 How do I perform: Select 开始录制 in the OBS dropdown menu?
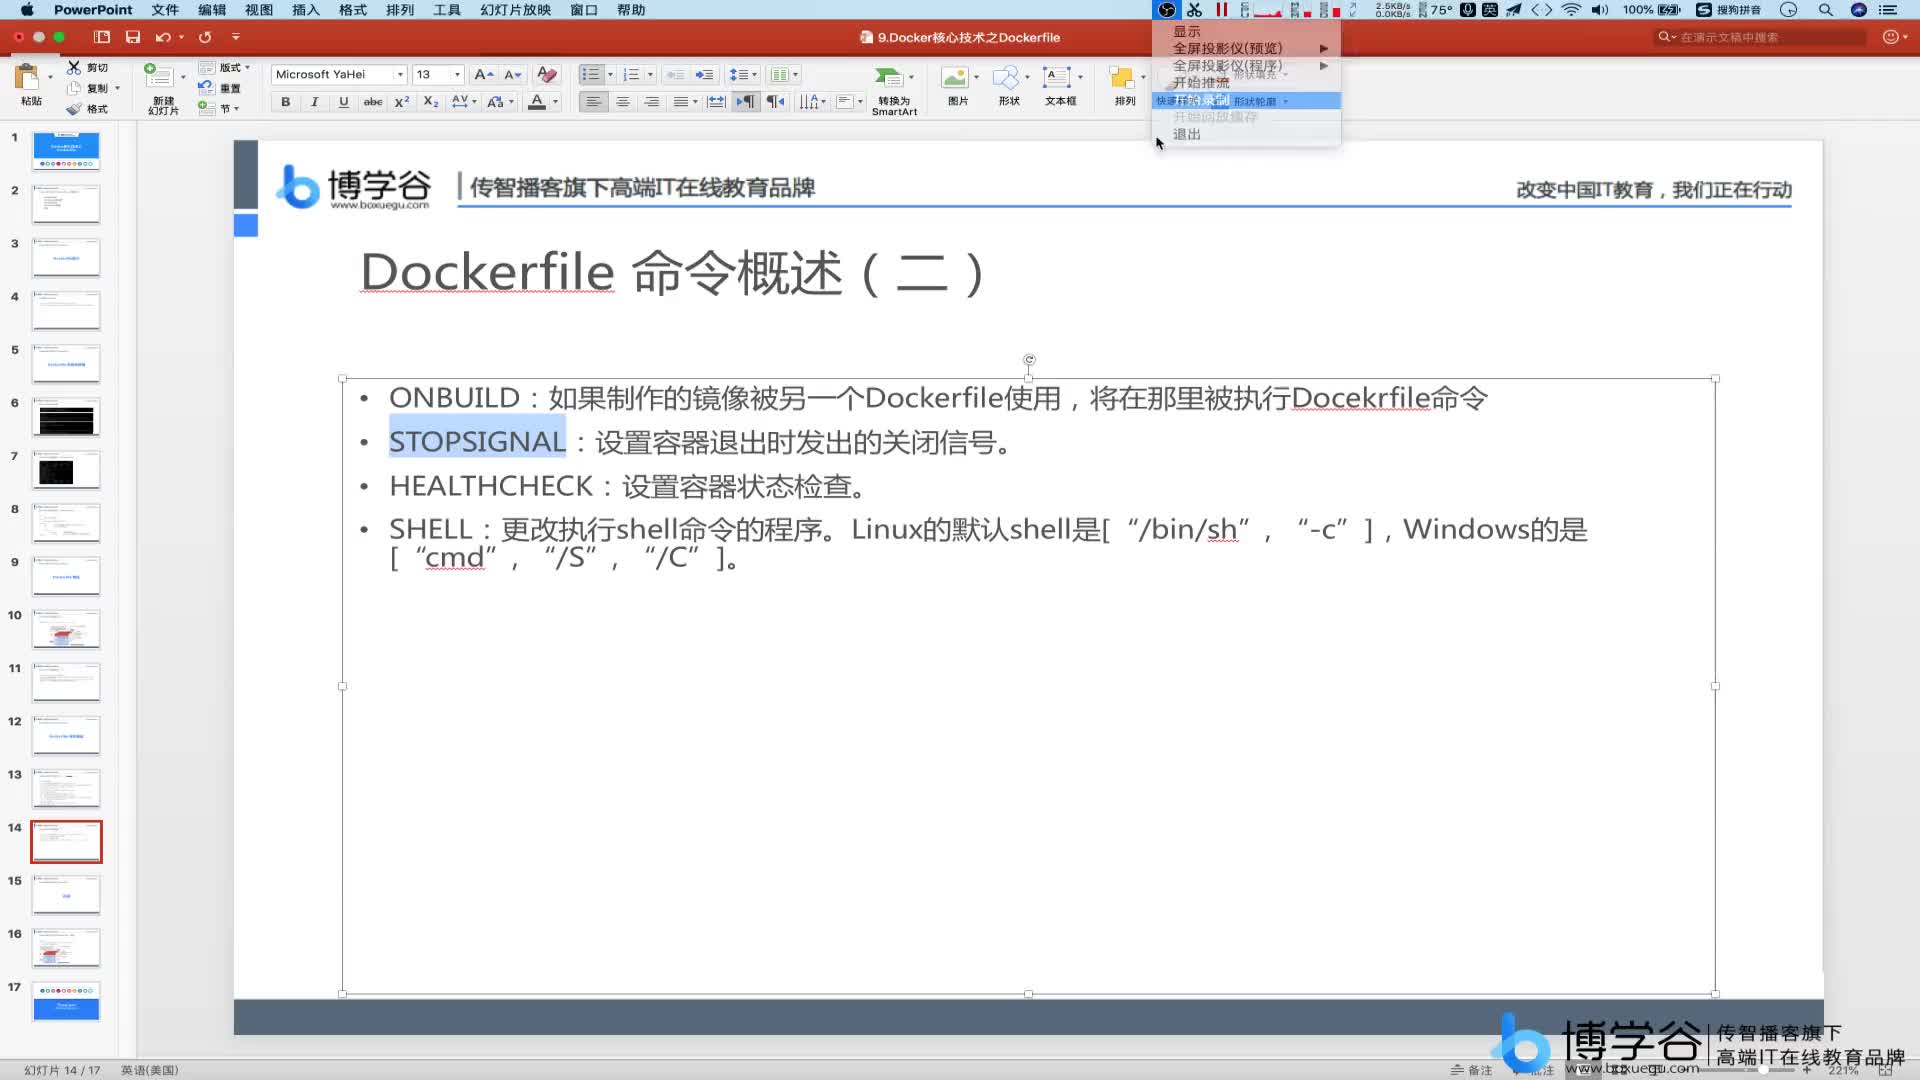coord(1246,100)
